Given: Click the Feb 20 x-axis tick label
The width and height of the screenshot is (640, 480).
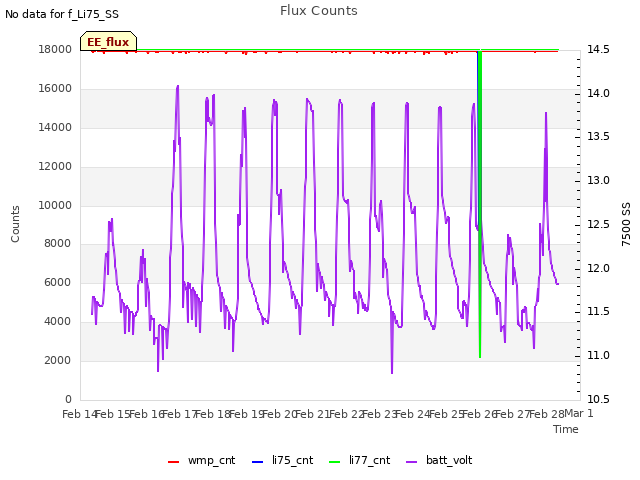Looking at the screenshot, I should click(280, 414).
